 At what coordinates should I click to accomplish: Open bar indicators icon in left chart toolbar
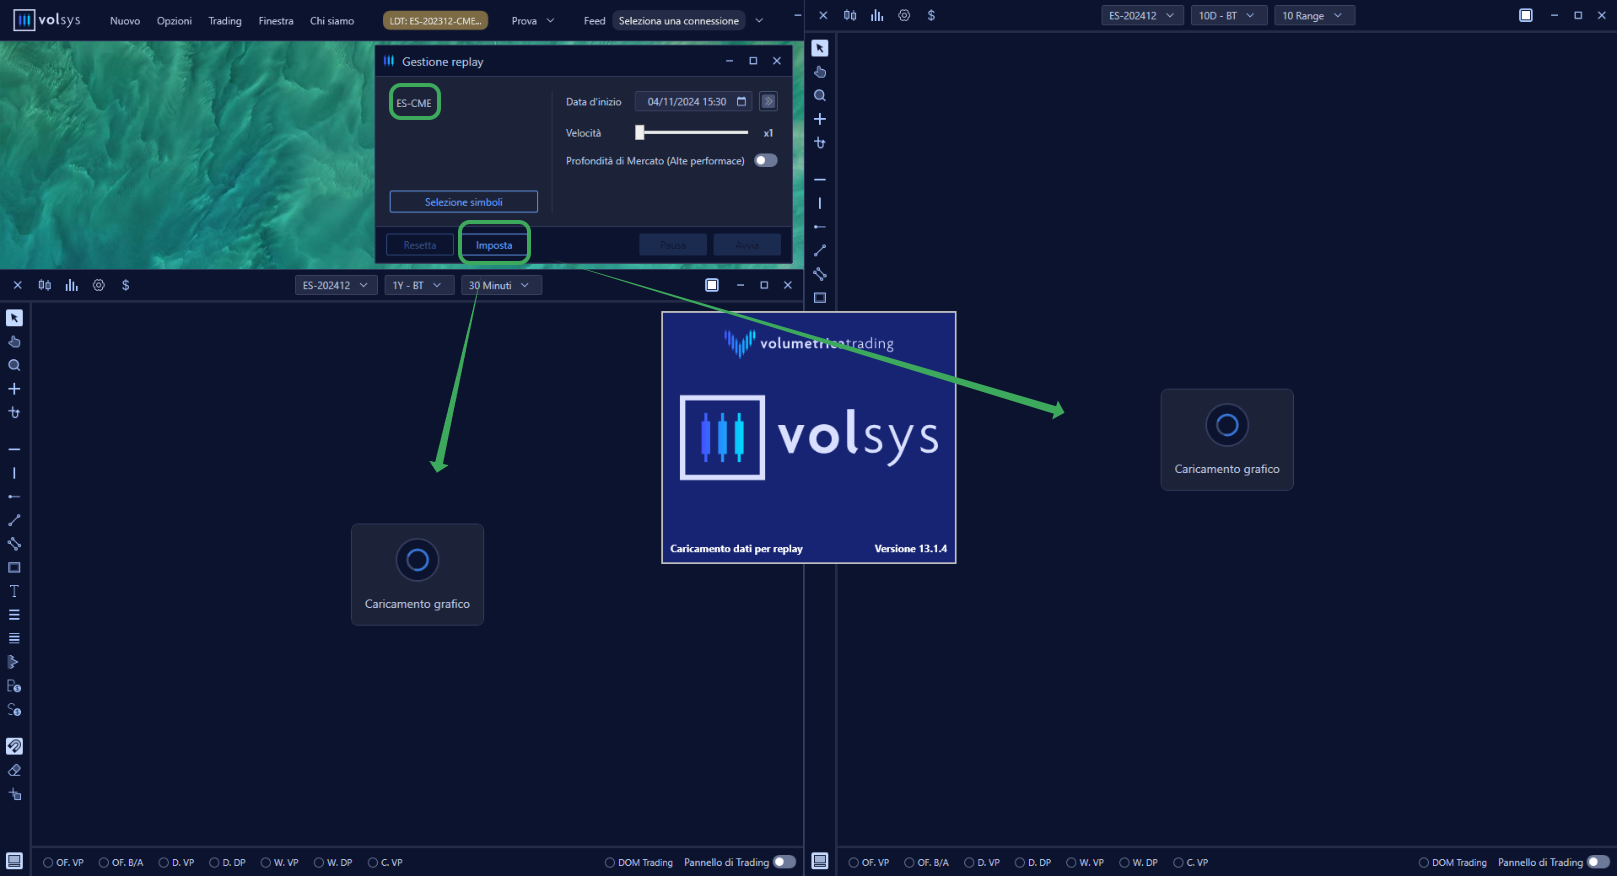click(x=72, y=285)
